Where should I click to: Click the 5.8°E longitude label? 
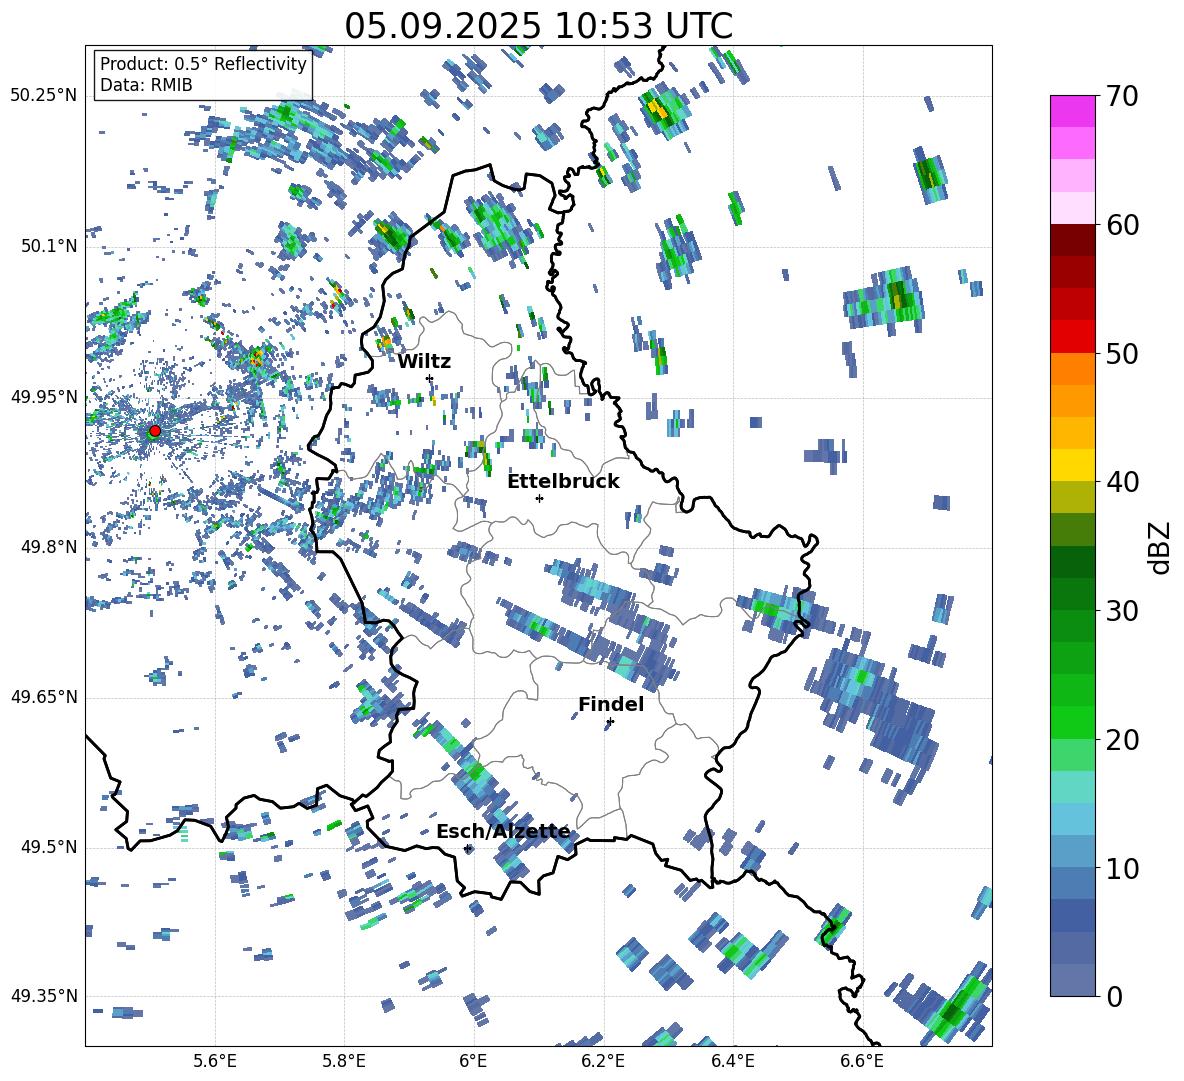click(344, 1062)
